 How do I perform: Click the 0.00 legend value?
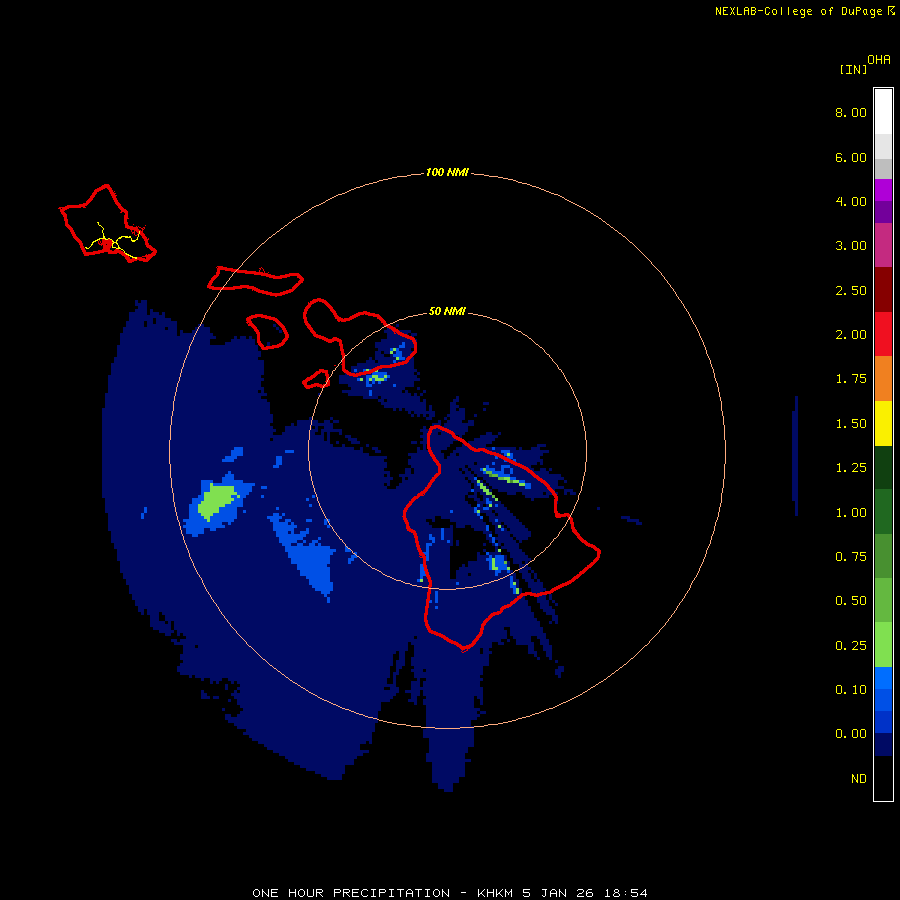[x=851, y=734]
